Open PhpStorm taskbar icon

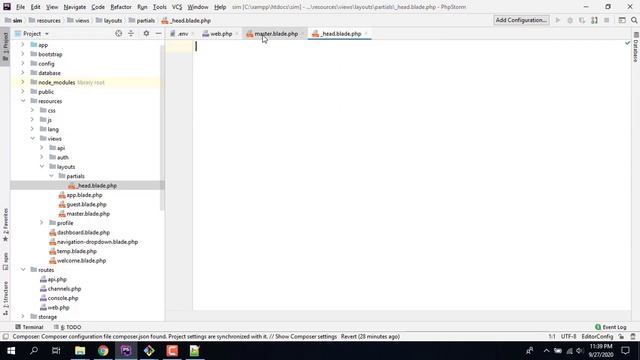click(126, 351)
